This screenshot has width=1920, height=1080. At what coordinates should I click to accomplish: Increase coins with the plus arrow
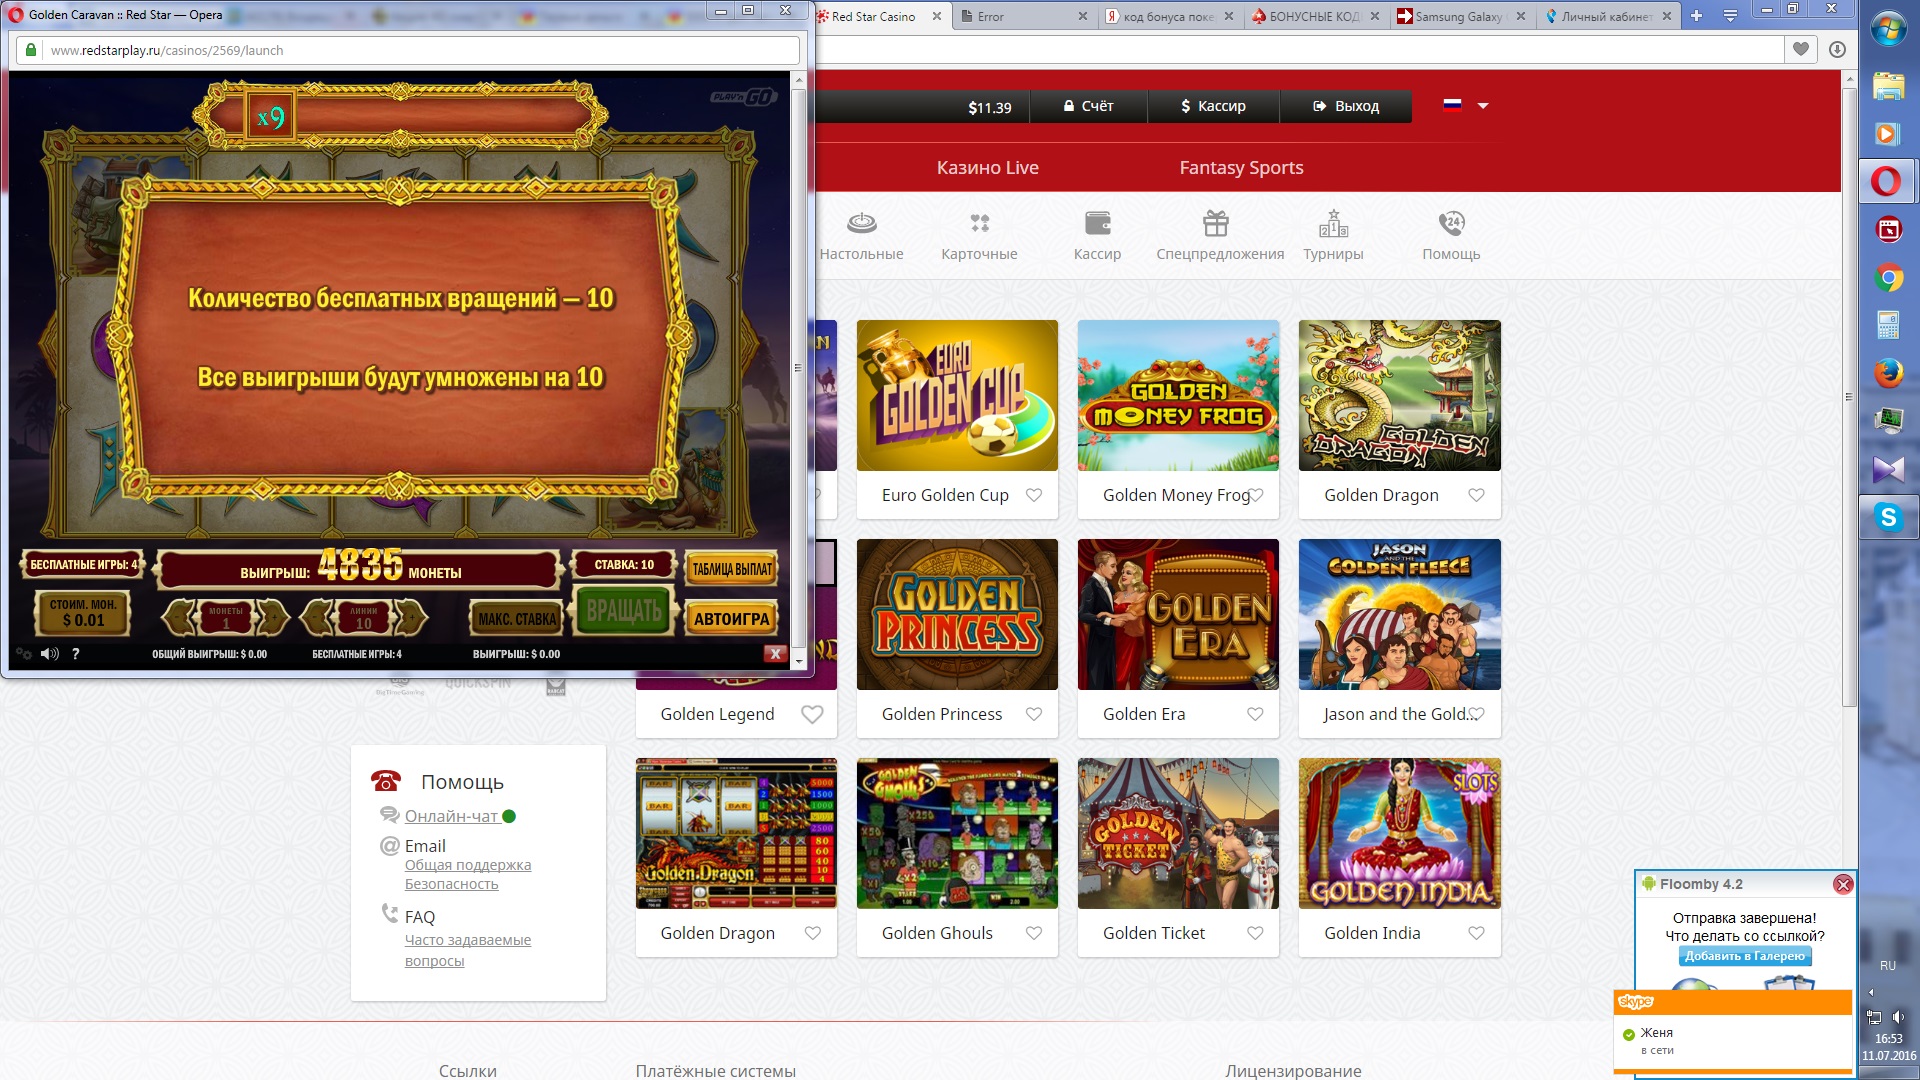[274, 618]
